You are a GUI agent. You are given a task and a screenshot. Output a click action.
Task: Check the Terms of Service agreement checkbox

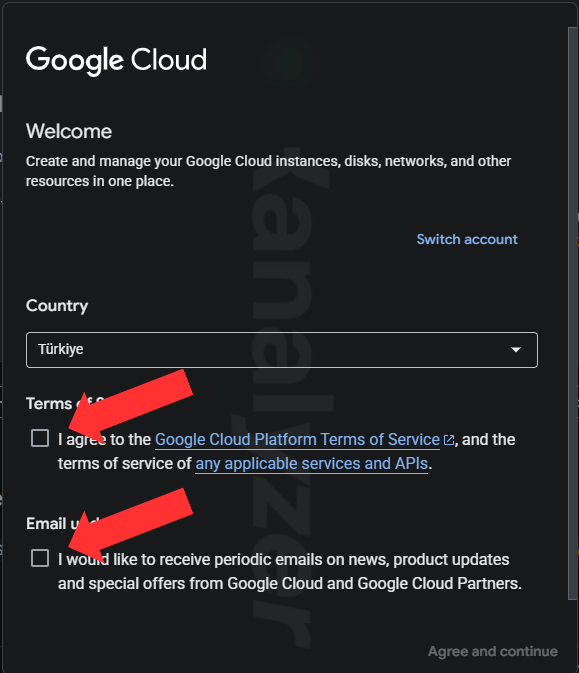40,438
